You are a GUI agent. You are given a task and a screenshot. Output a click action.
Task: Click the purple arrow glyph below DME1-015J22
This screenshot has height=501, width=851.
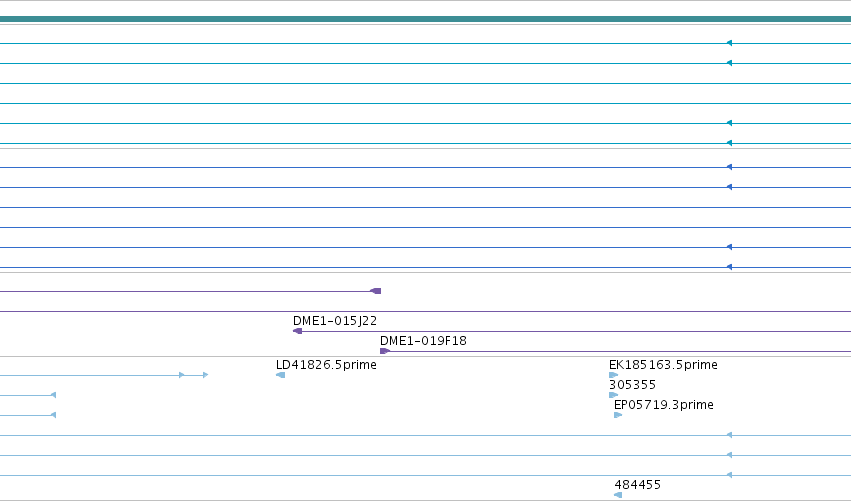(297, 331)
